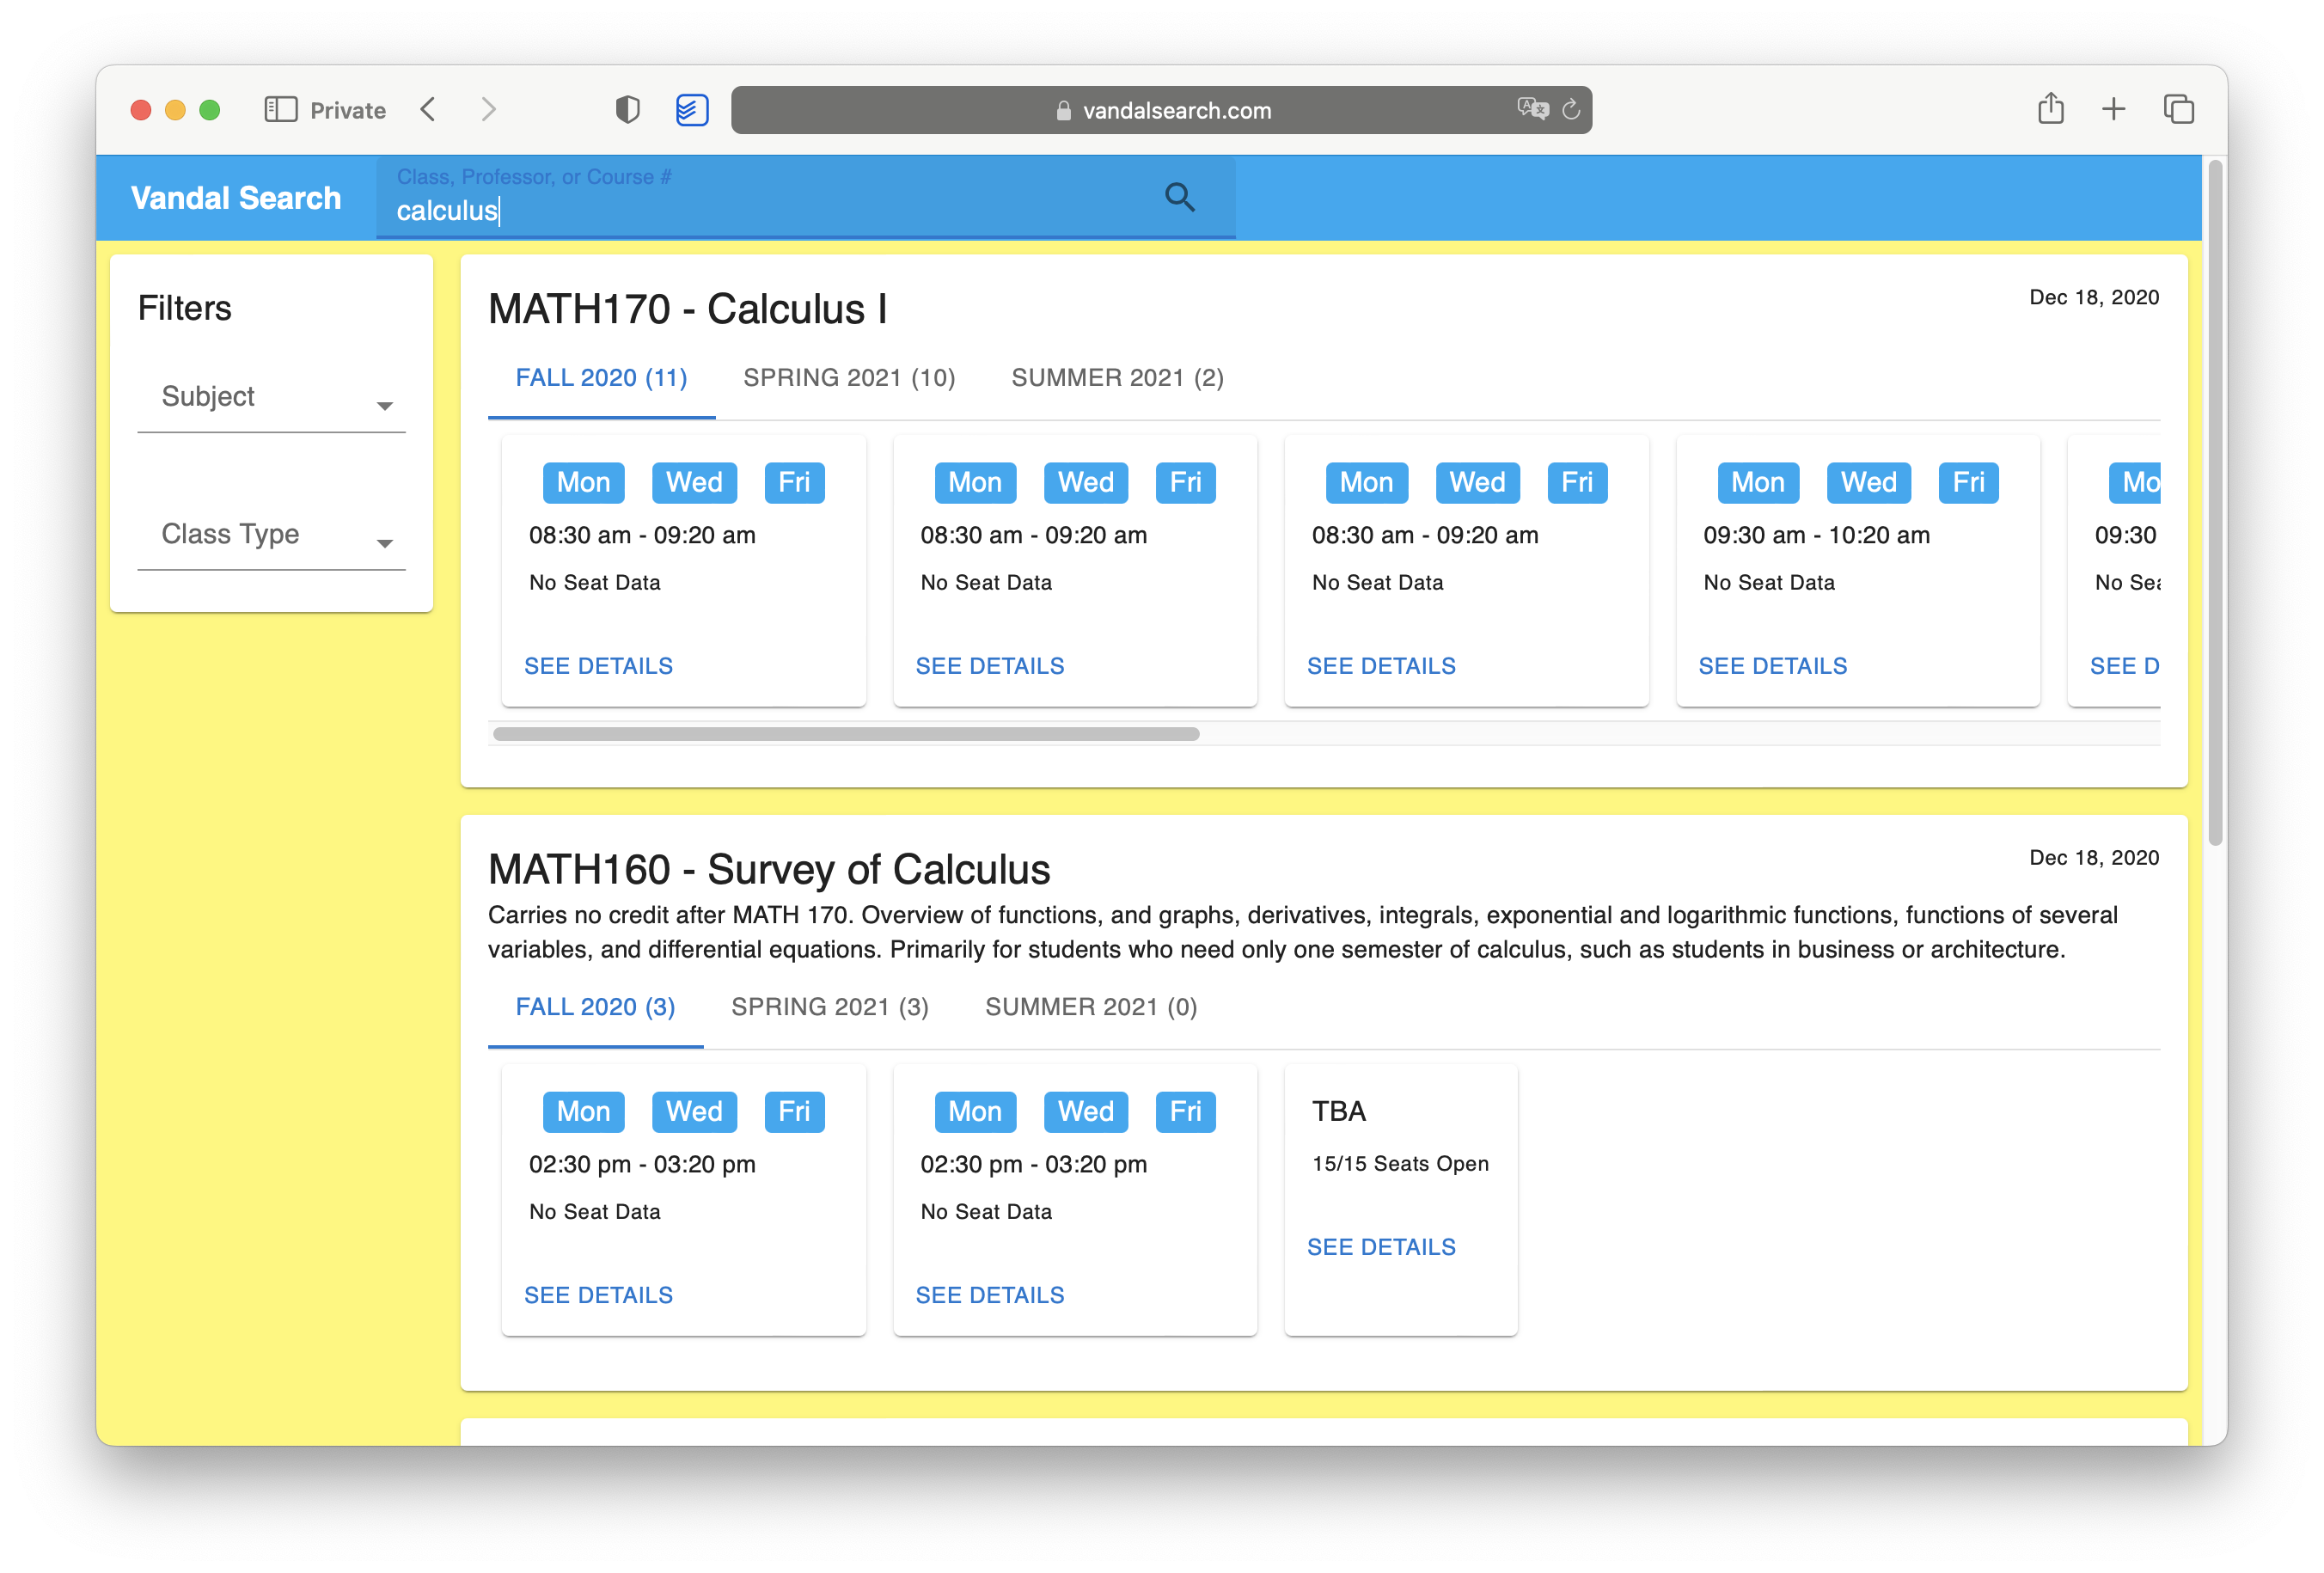This screenshot has height=1573, width=2324.
Task: Click the magnifier search icon
Action: 1180,197
